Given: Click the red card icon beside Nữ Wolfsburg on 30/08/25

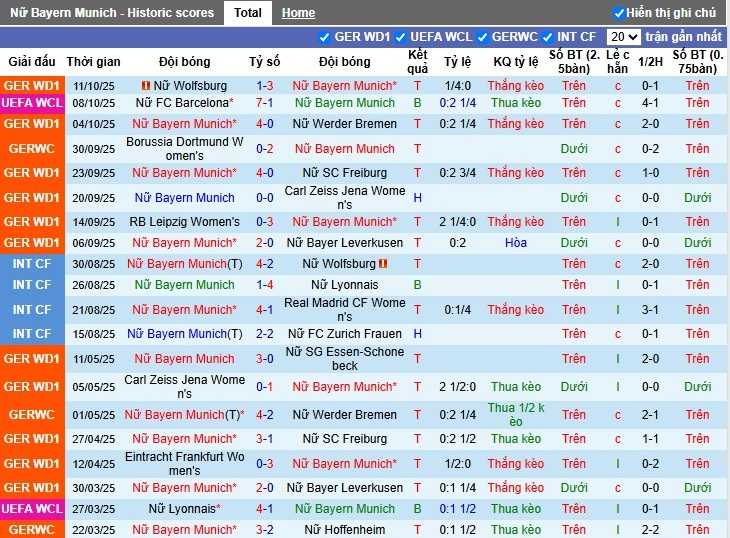Looking at the screenshot, I should (x=383, y=264).
